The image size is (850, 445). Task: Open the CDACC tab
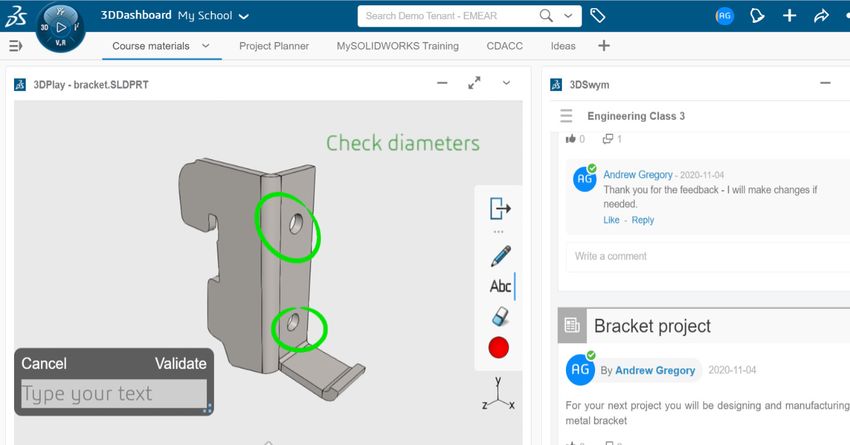coord(505,46)
